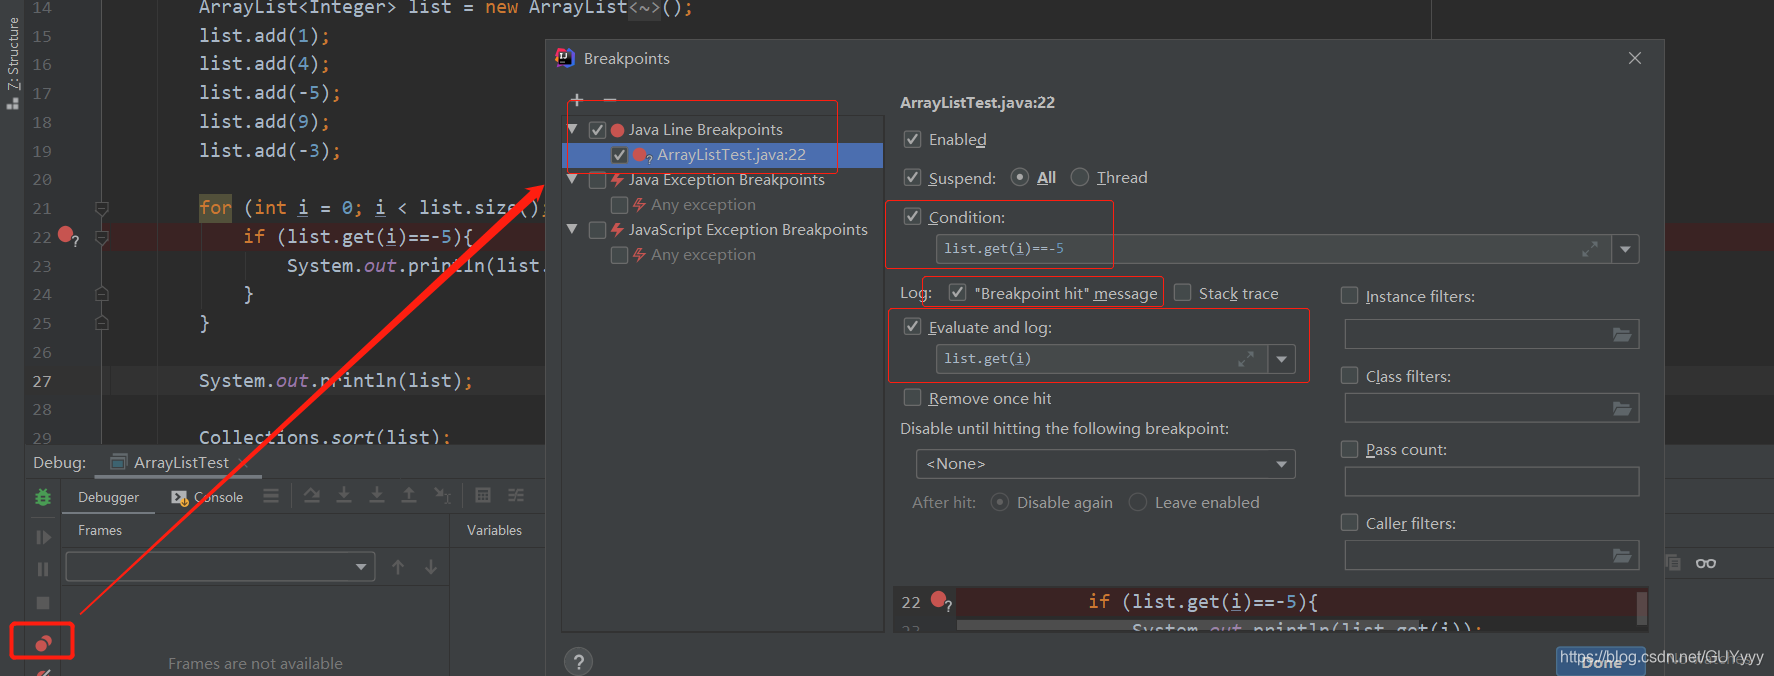Click the preview pane vertical scrollbar
Screen dimensions: 1774x676
(1641, 609)
